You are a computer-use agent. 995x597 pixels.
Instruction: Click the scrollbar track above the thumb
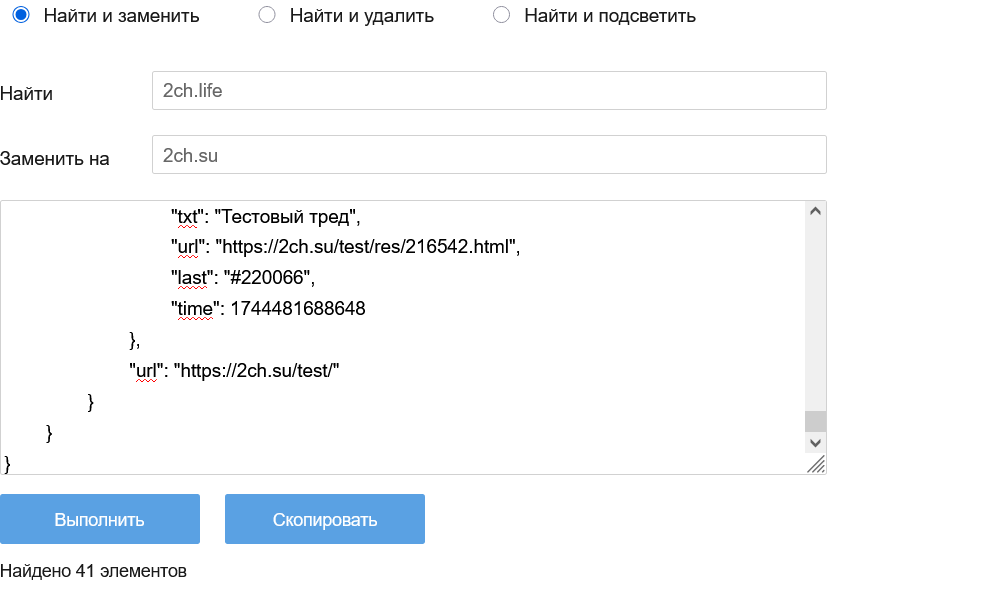(816, 310)
